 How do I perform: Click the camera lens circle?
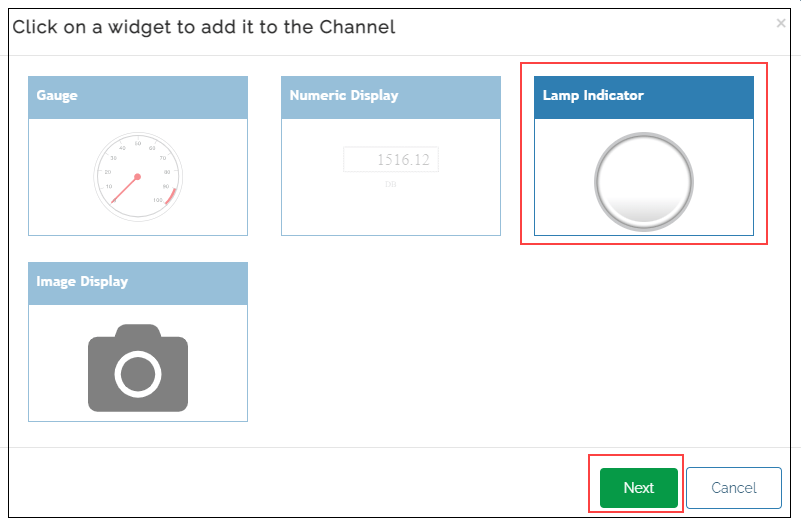138,374
